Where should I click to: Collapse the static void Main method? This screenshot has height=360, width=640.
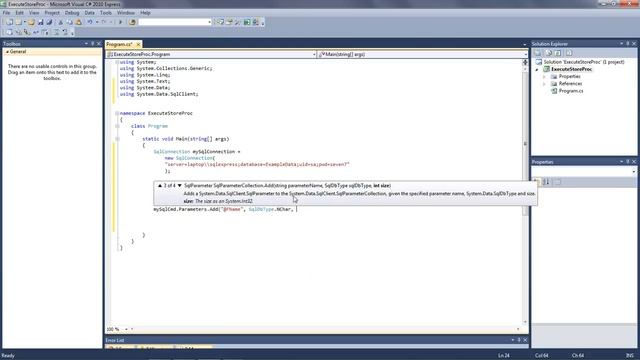point(117,139)
